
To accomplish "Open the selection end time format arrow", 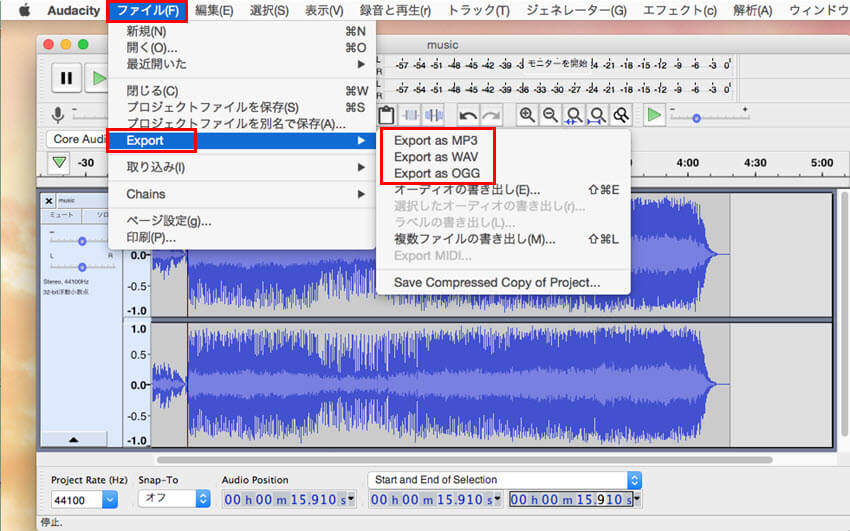I will (x=637, y=497).
